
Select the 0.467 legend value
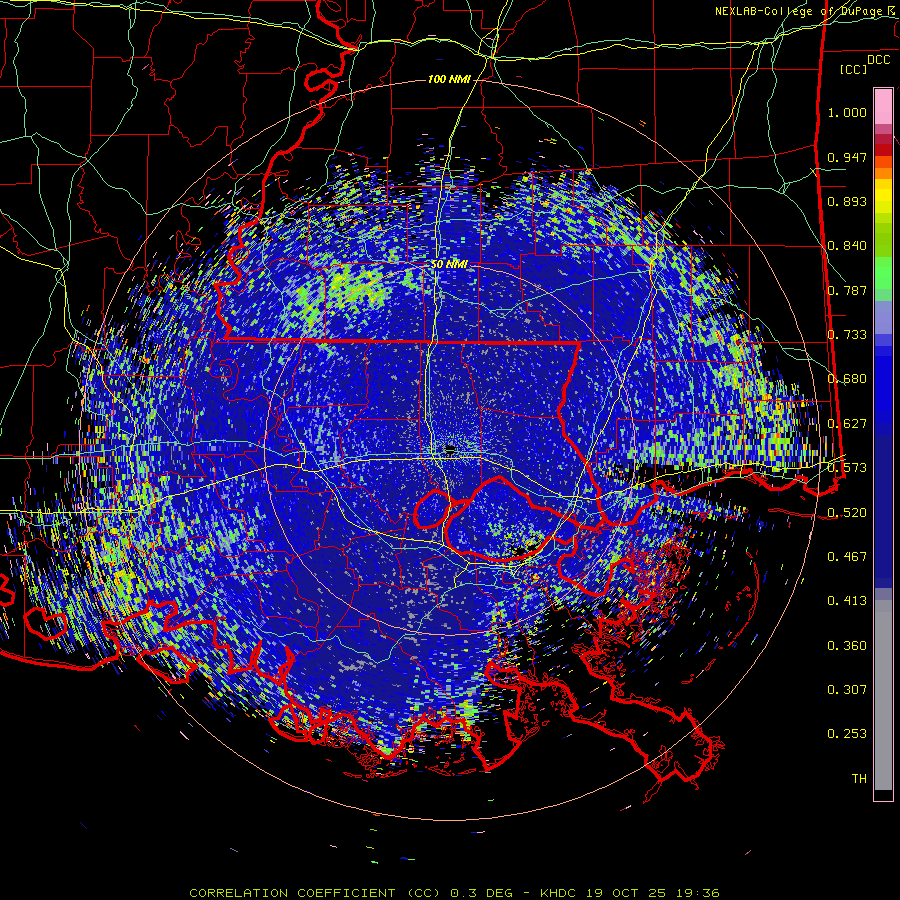coord(847,557)
